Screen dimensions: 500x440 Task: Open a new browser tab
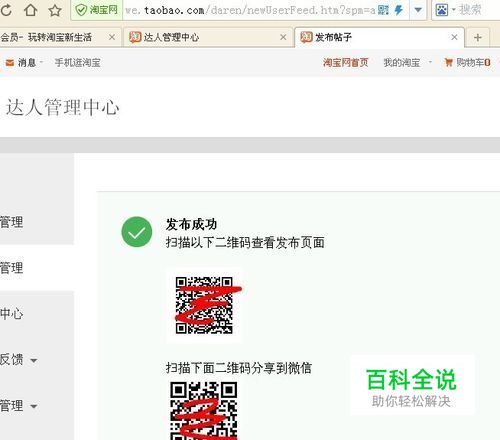tap(478, 37)
